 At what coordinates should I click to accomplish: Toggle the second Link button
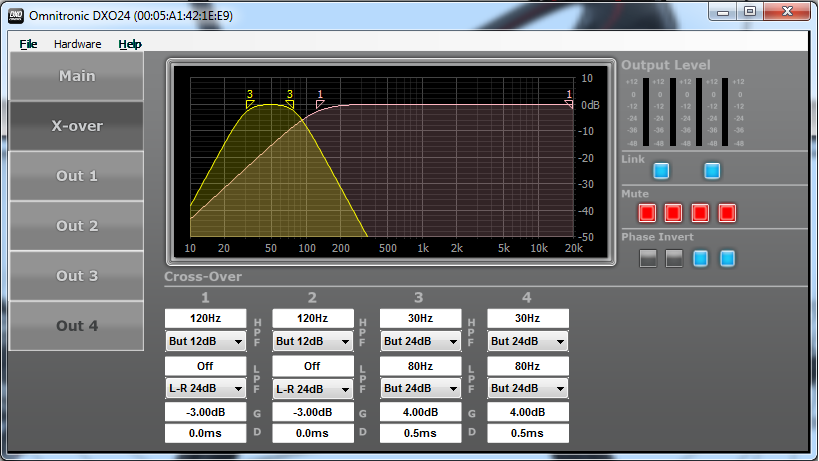tap(712, 171)
